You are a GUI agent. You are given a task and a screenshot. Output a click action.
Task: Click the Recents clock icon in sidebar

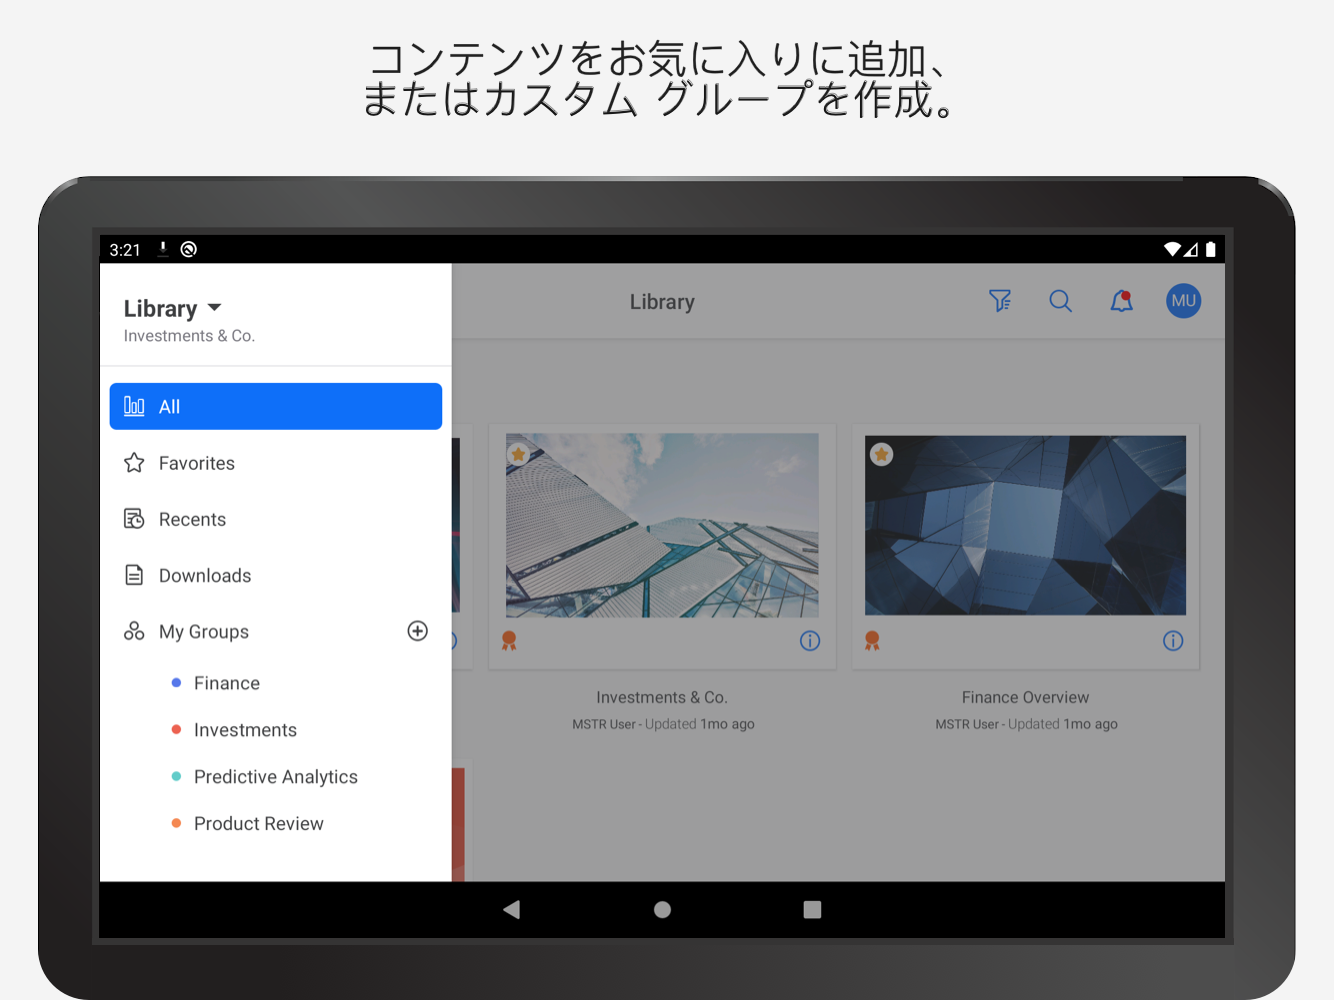pos(134,519)
